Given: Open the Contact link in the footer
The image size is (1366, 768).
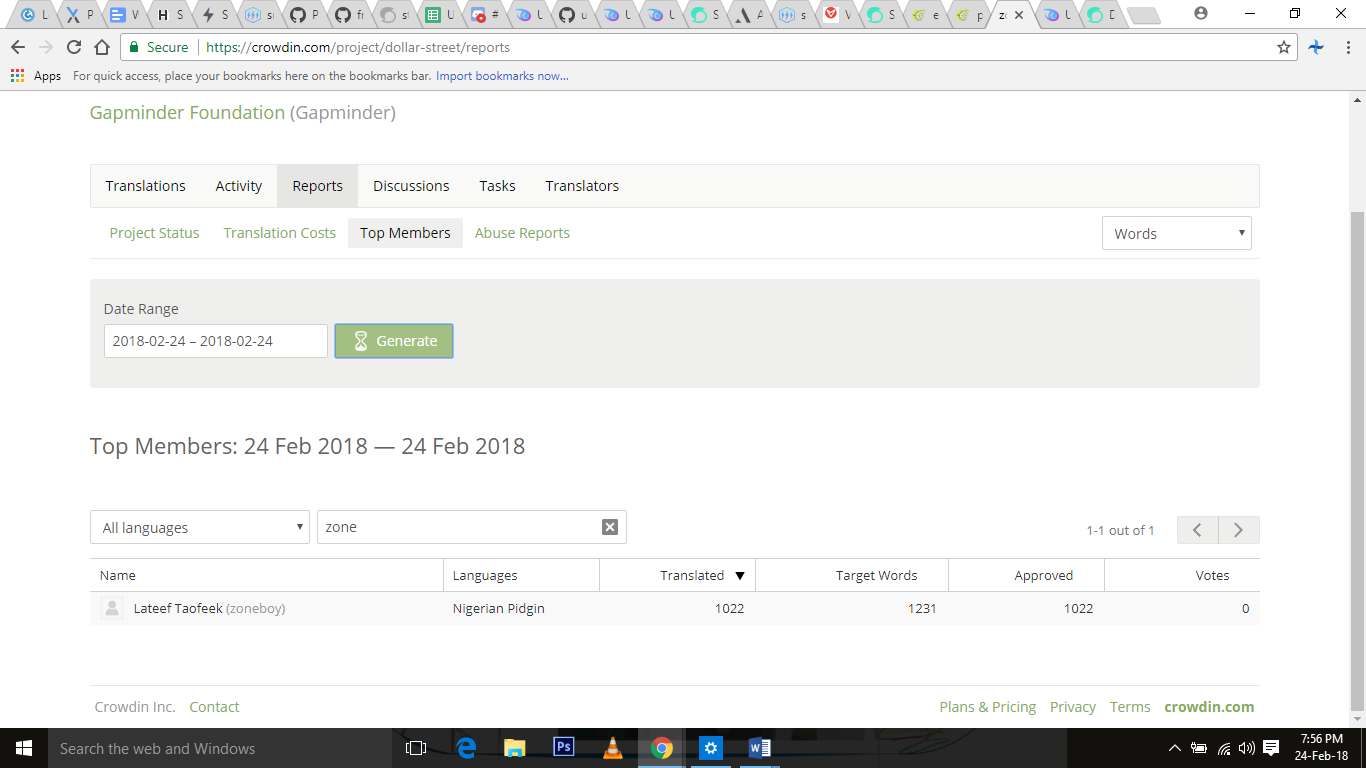Looking at the screenshot, I should click(214, 707).
